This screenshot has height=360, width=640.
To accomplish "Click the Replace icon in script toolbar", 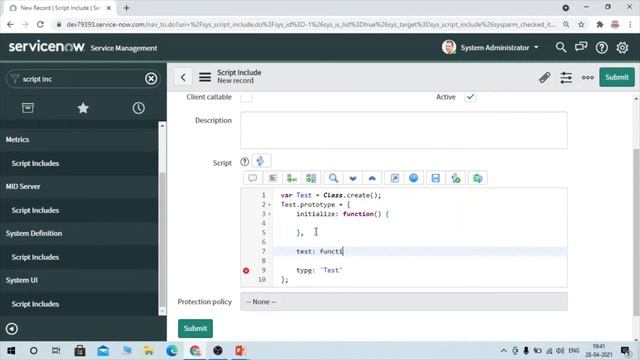I will [x=292, y=178].
